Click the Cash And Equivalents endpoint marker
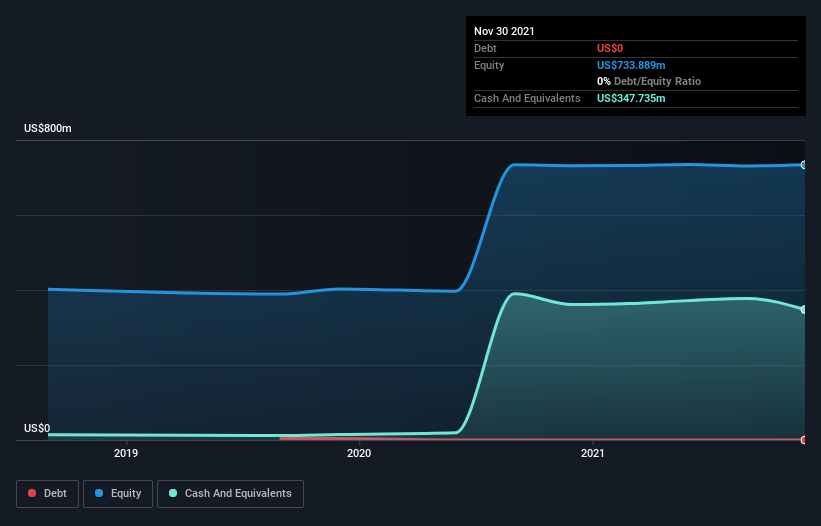 click(x=804, y=310)
